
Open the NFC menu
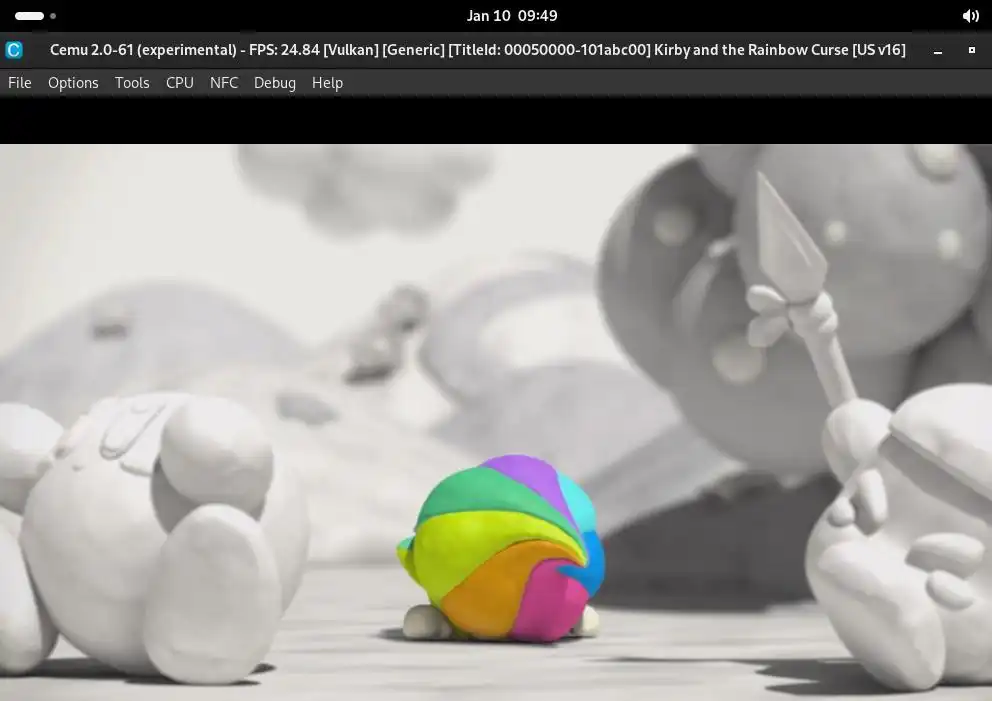[x=224, y=83]
